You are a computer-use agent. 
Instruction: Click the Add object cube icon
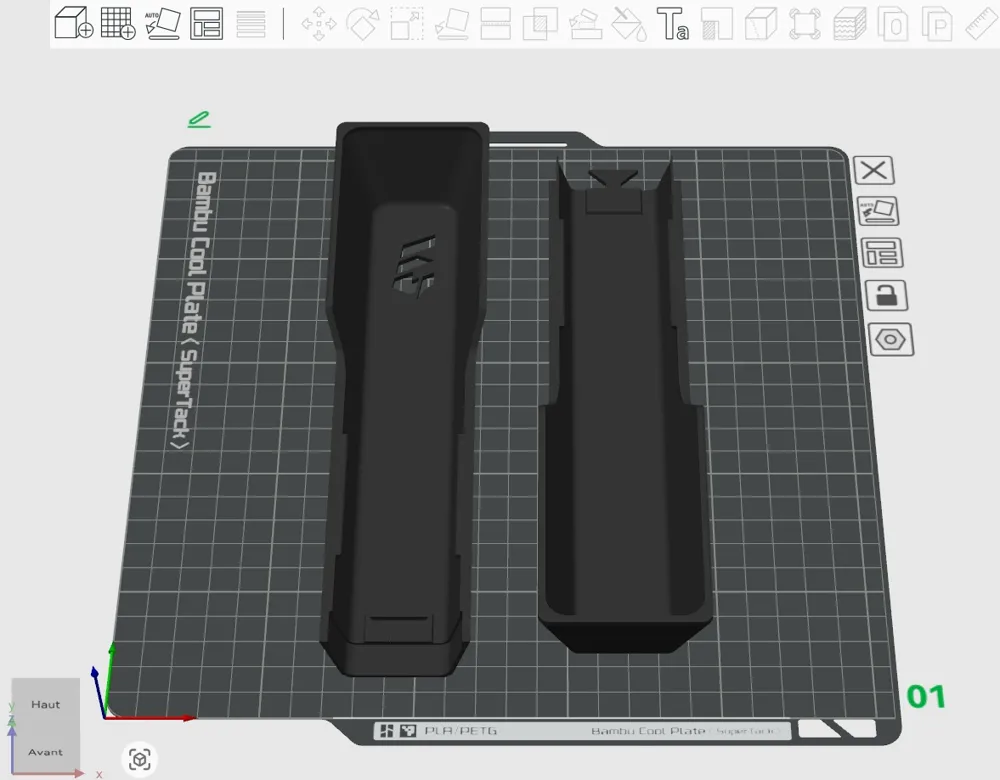73,24
